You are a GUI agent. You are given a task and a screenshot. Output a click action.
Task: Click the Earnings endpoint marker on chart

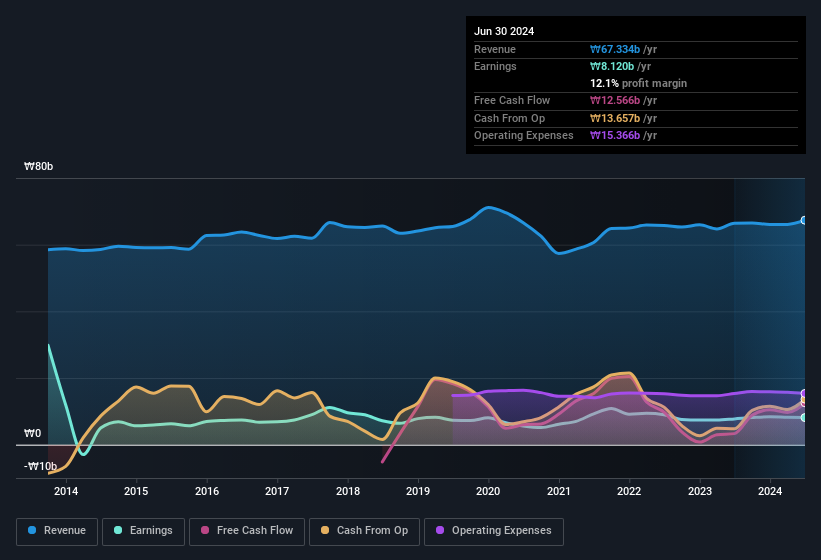point(804,417)
